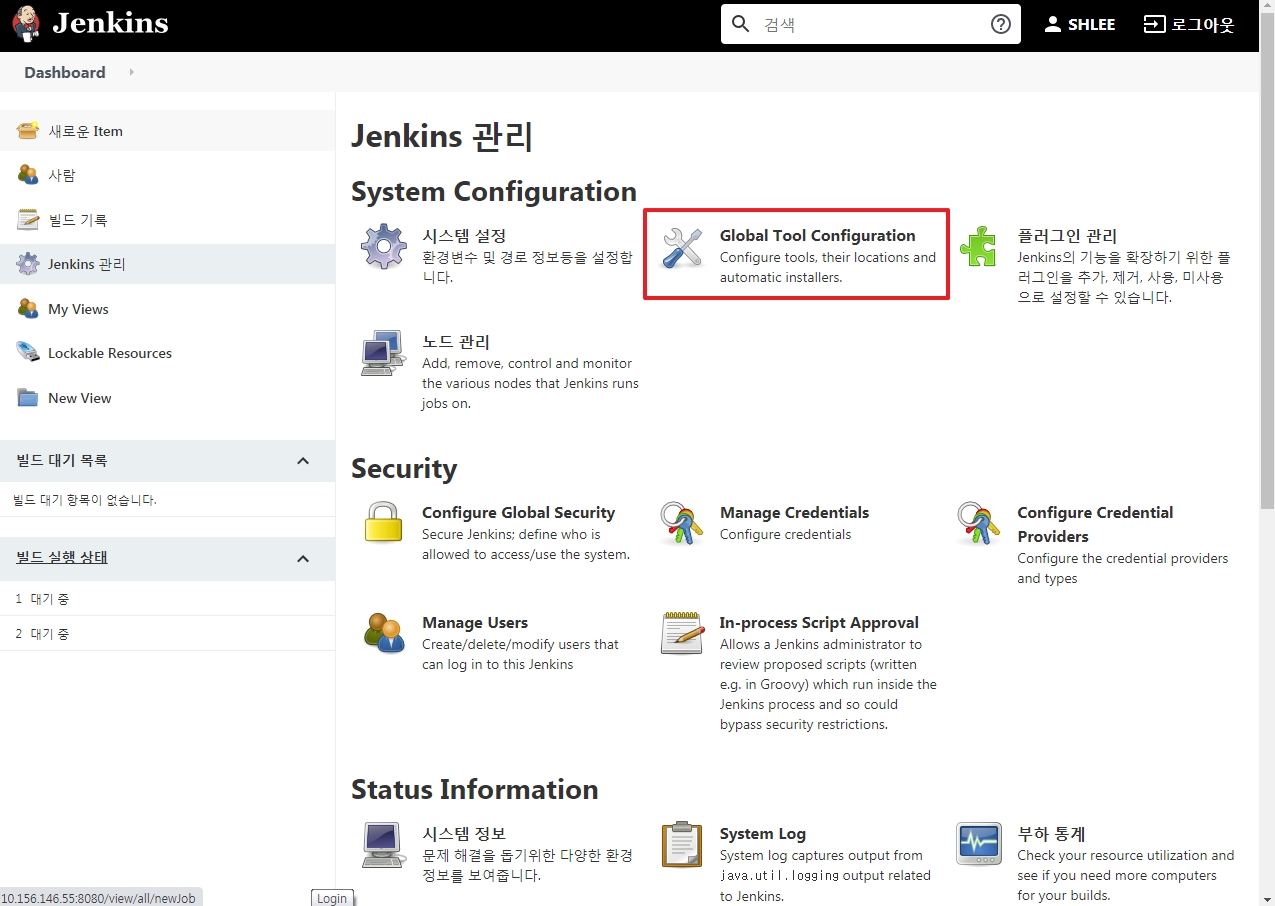Open In-process Script Approval link
This screenshot has width=1275, height=906.
tap(819, 623)
